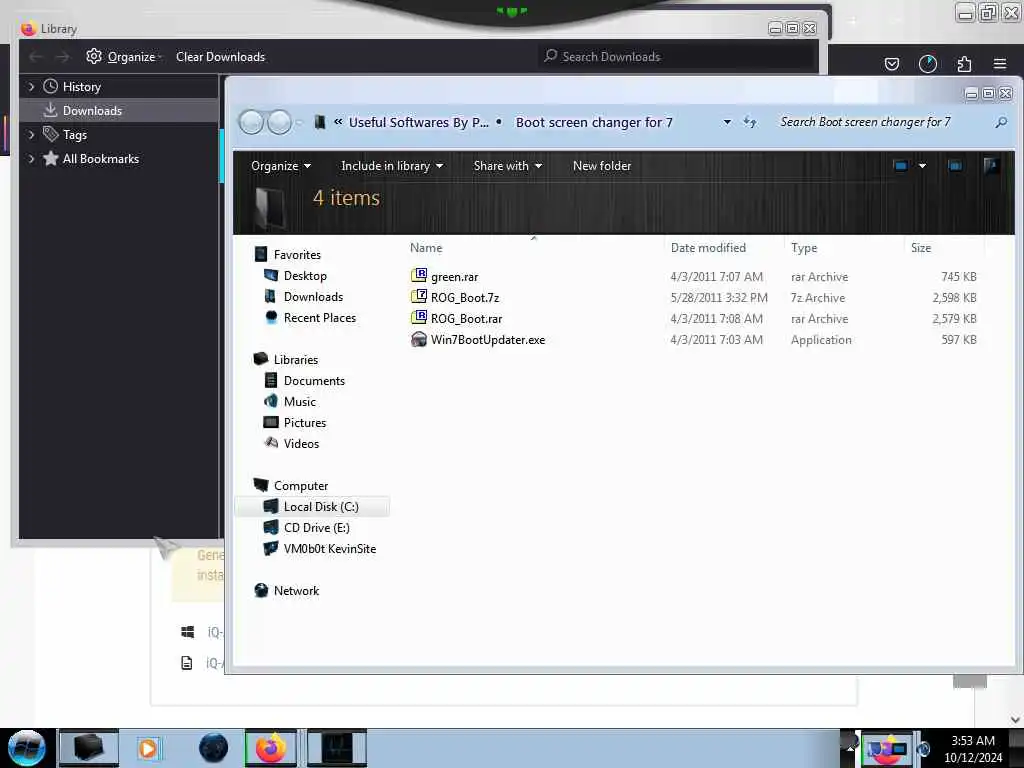
Task: Open the Firefox Pocket save icon
Action: 891,64
